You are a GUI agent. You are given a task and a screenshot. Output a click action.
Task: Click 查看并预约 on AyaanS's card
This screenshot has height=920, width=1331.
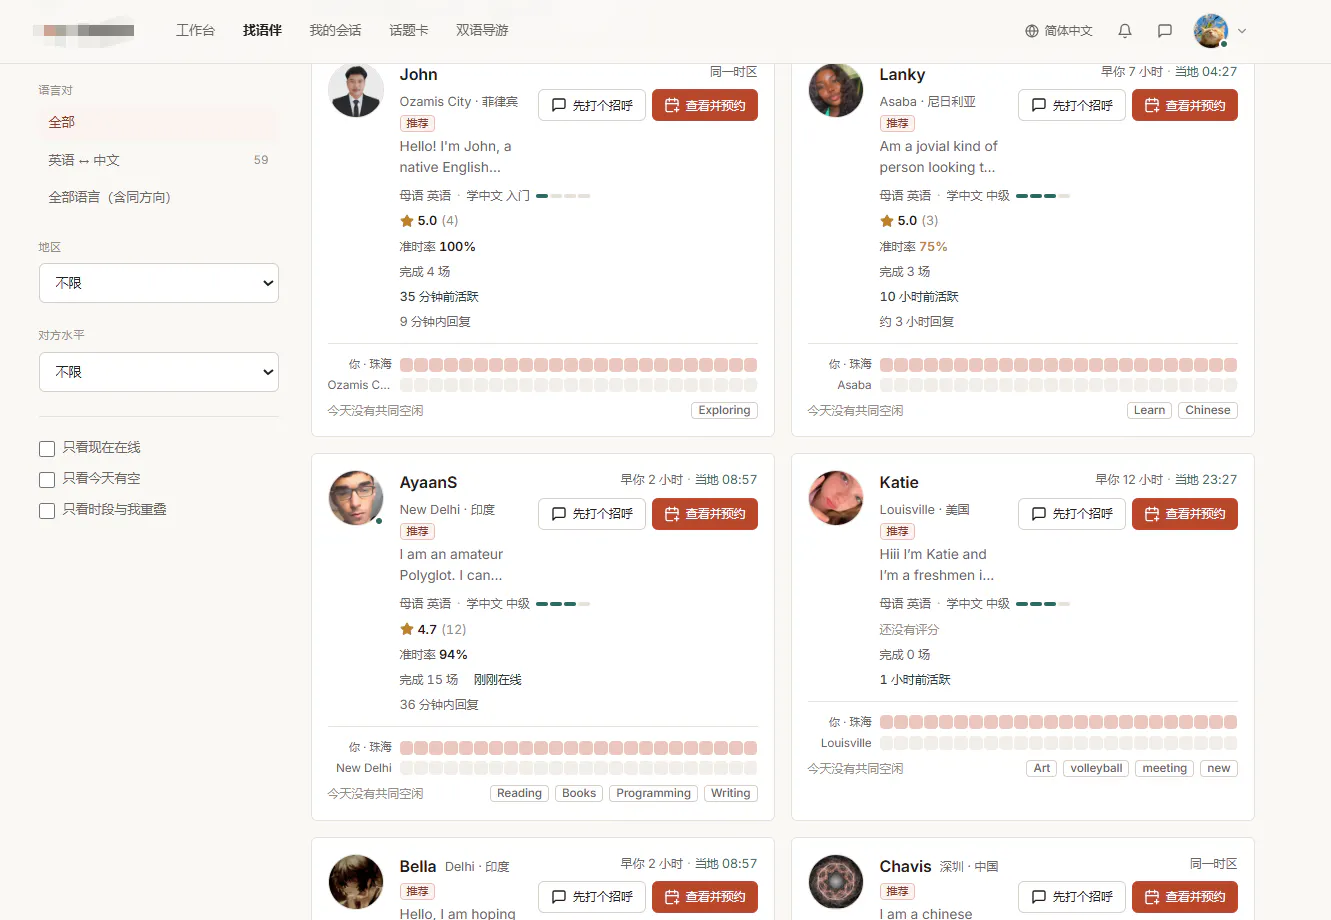coord(705,514)
